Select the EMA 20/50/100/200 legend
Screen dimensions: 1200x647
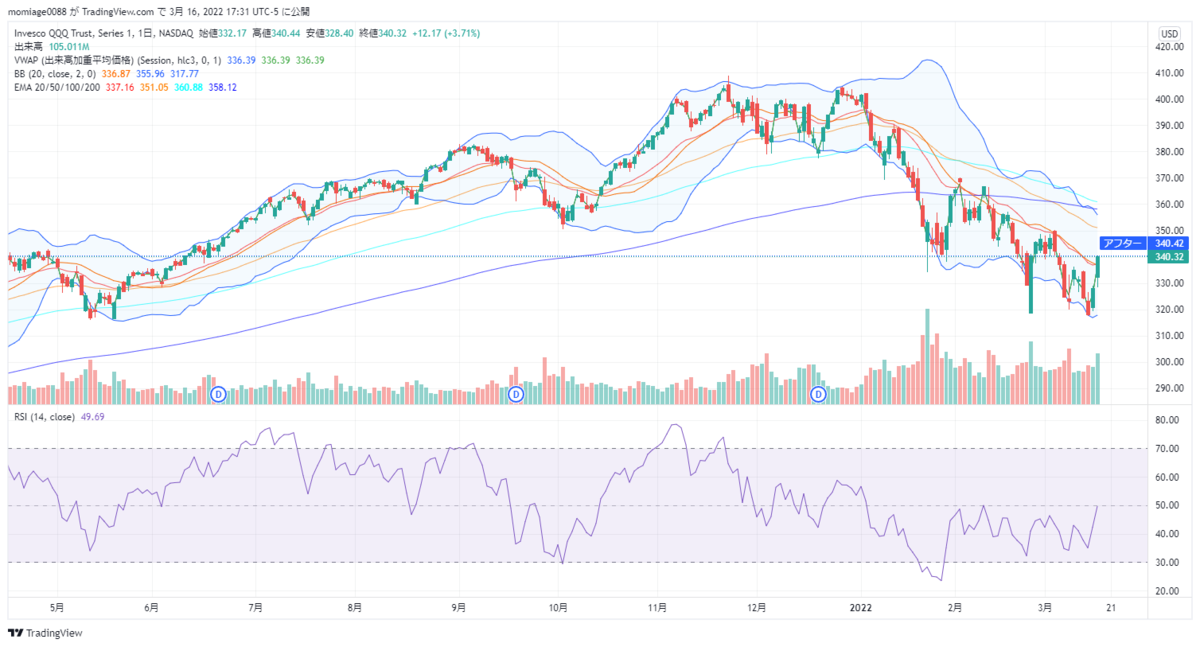click(57, 87)
